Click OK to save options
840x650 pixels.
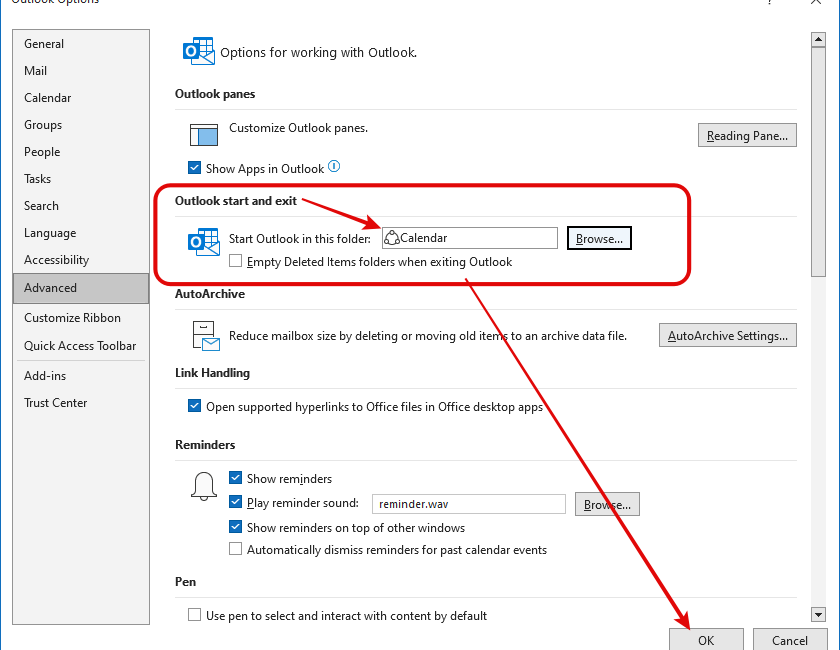(706, 640)
